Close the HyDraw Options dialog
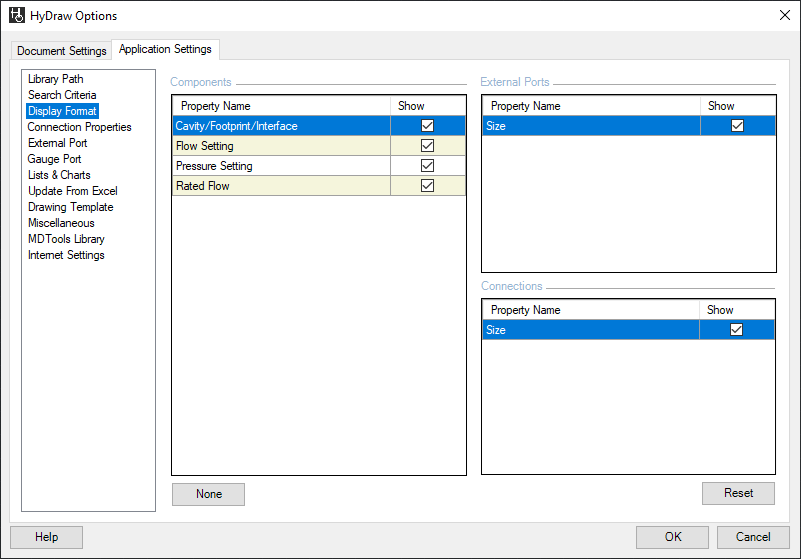Screen dimensions: 801x559 pyautogui.click(x=783, y=15)
